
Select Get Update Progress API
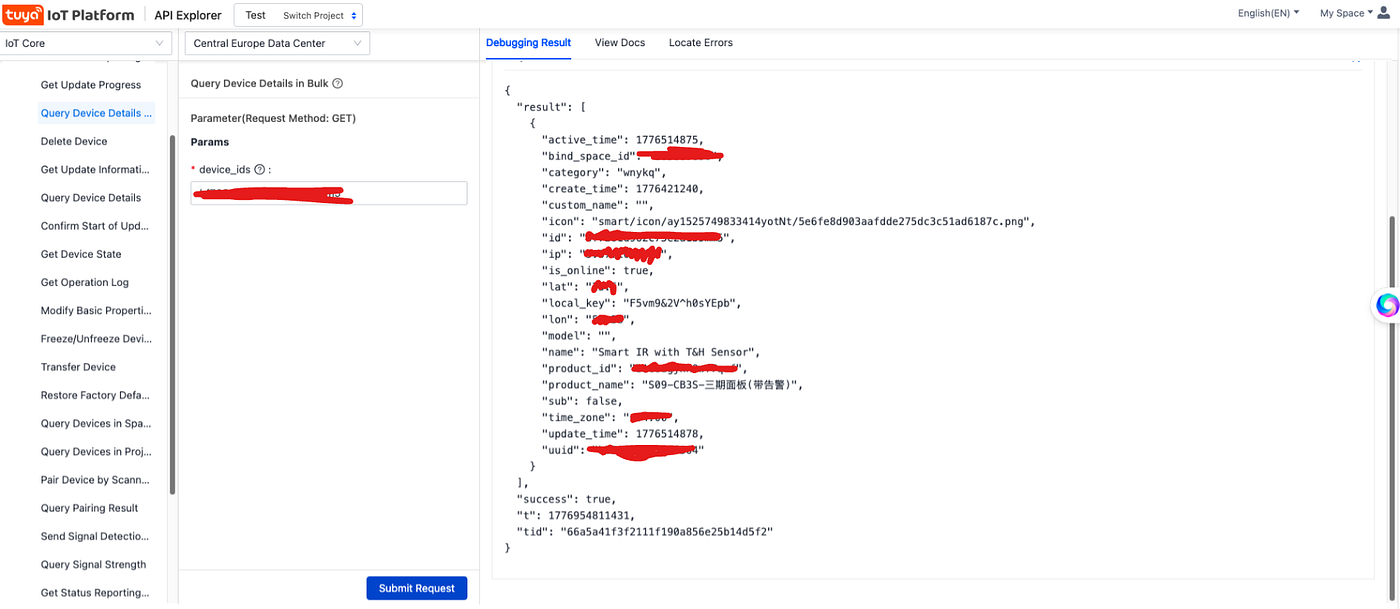[91, 85]
